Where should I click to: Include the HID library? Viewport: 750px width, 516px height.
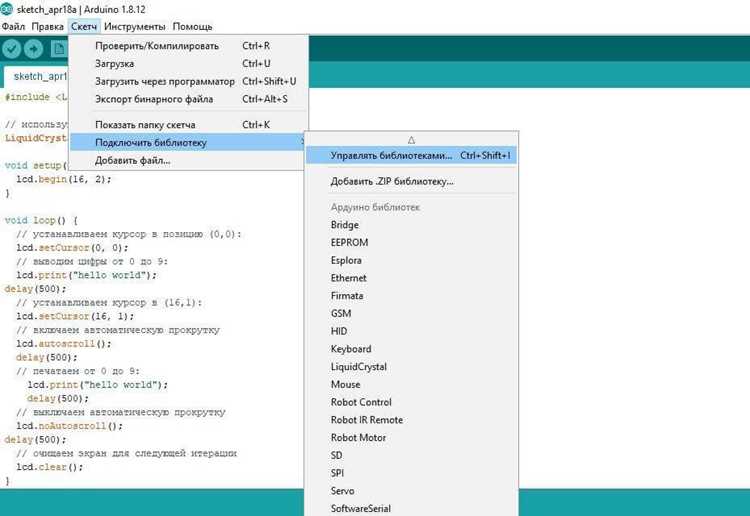pos(411,331)
